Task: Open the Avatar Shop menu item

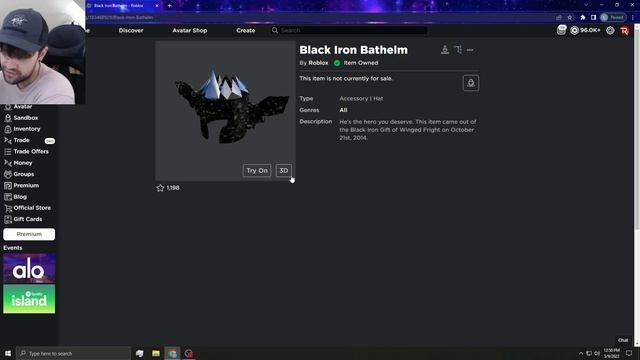Action: pyautogui.click(x=190, y=30)
